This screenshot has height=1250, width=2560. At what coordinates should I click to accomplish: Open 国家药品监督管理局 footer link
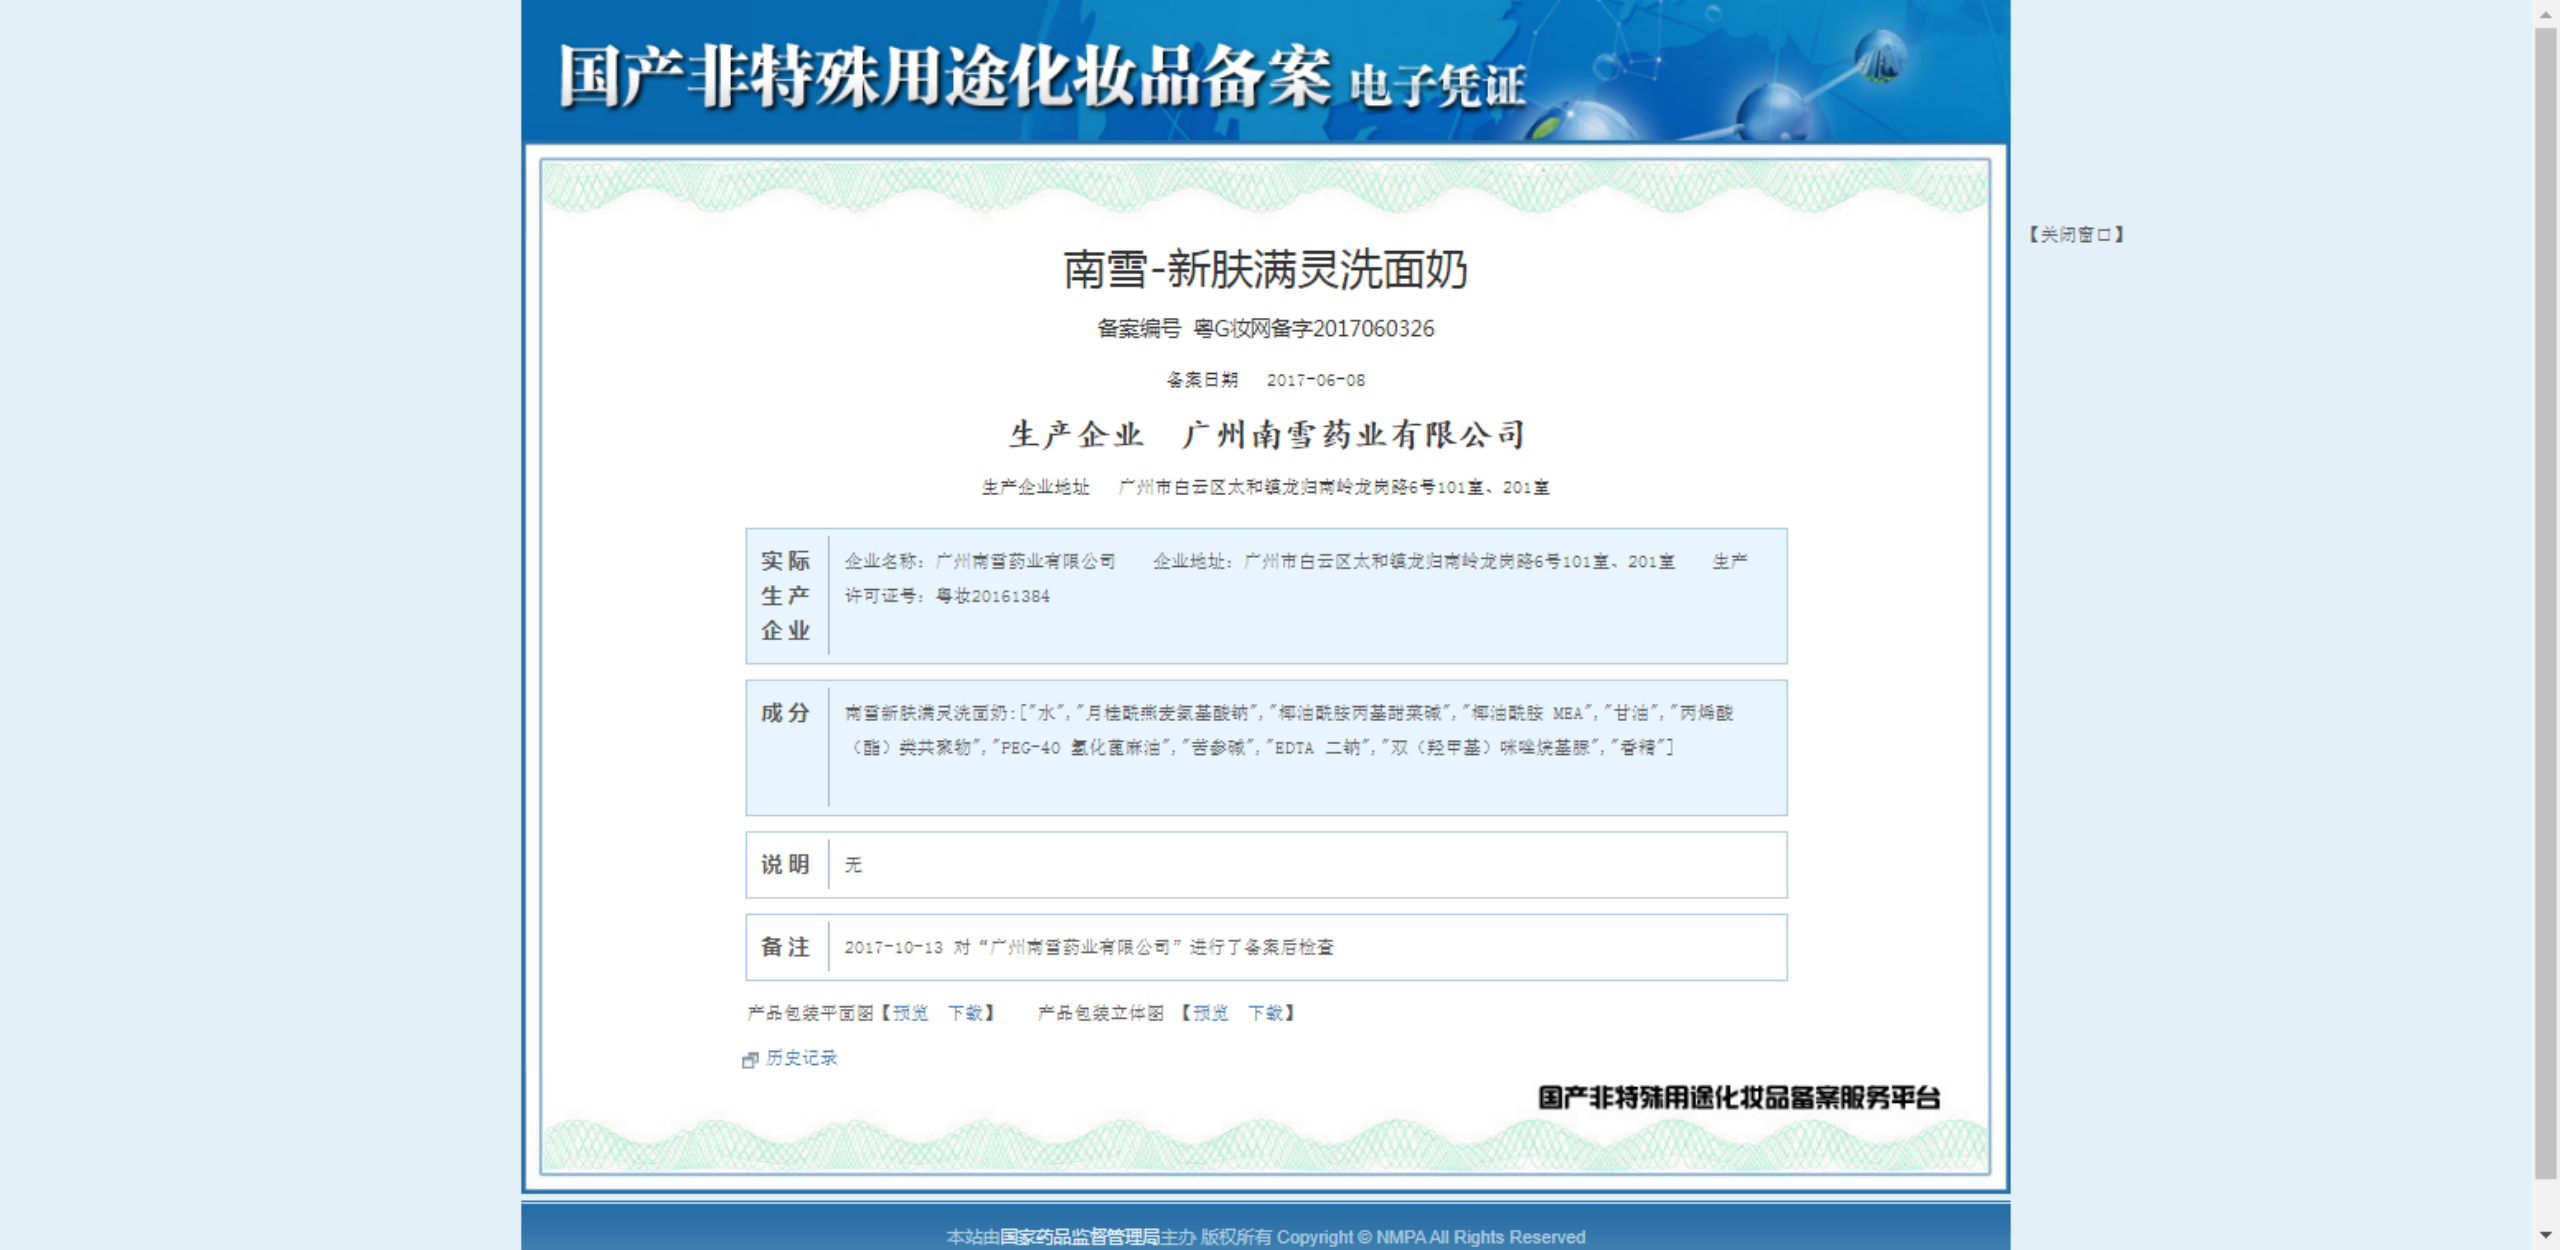[1080, 1237]
